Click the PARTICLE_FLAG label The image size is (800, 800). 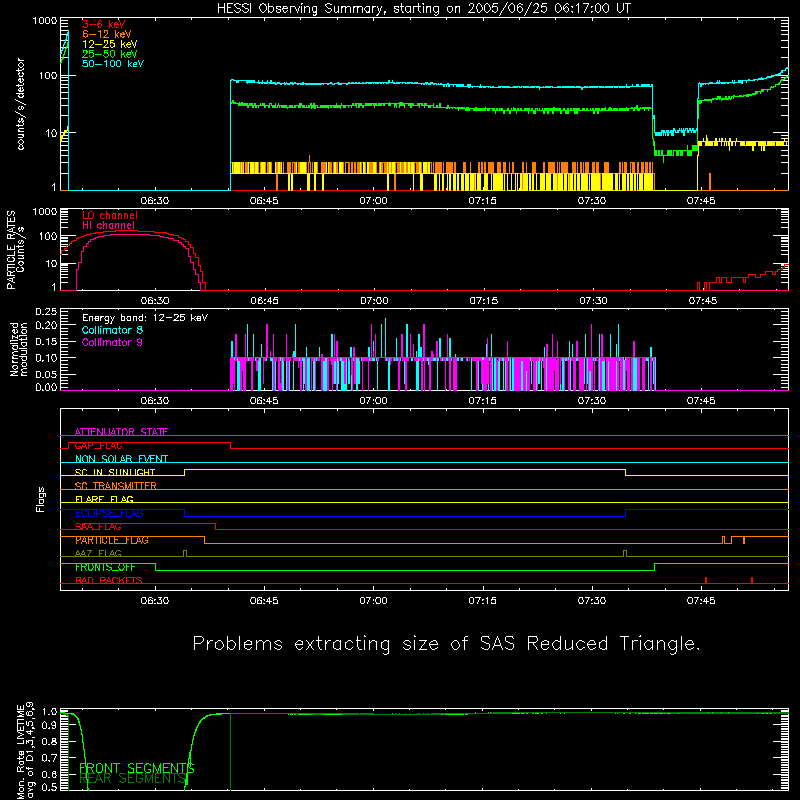click(112, 540)
